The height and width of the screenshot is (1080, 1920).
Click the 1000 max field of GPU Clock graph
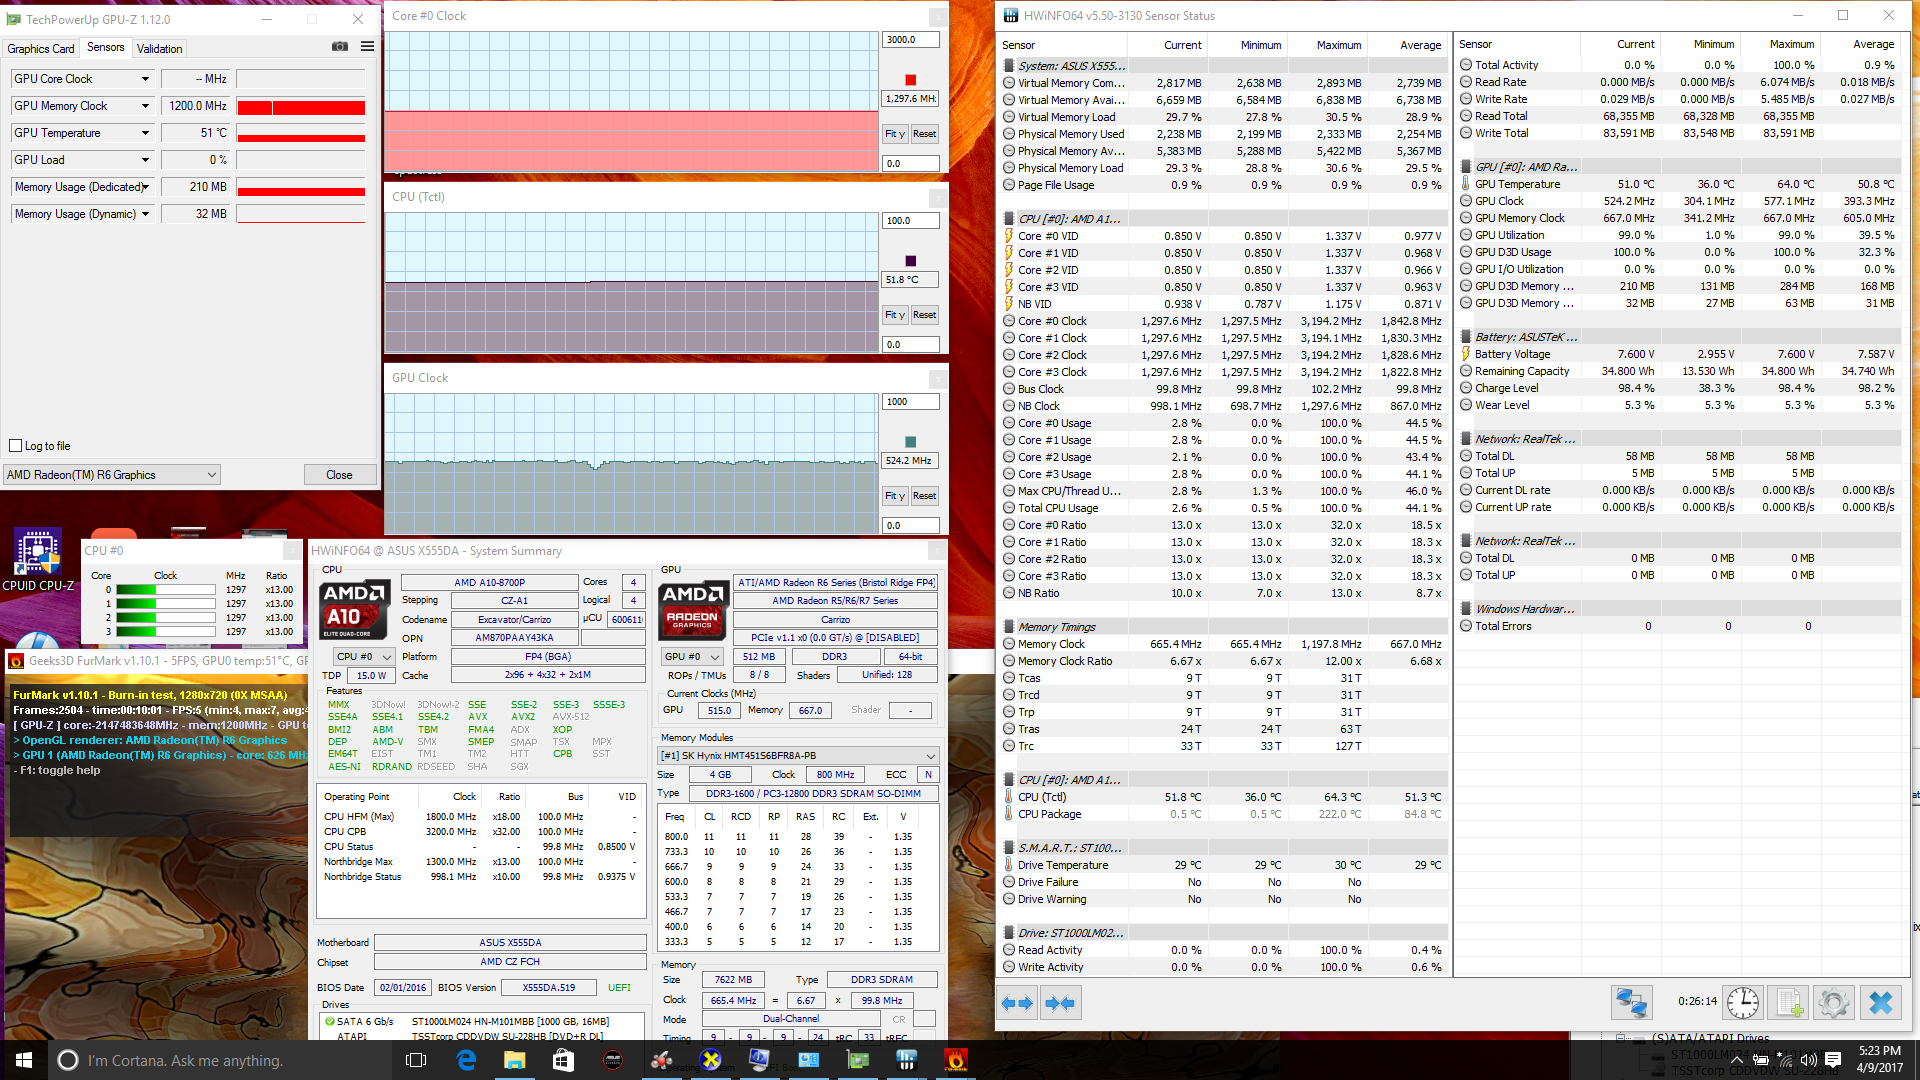point(911,402)
